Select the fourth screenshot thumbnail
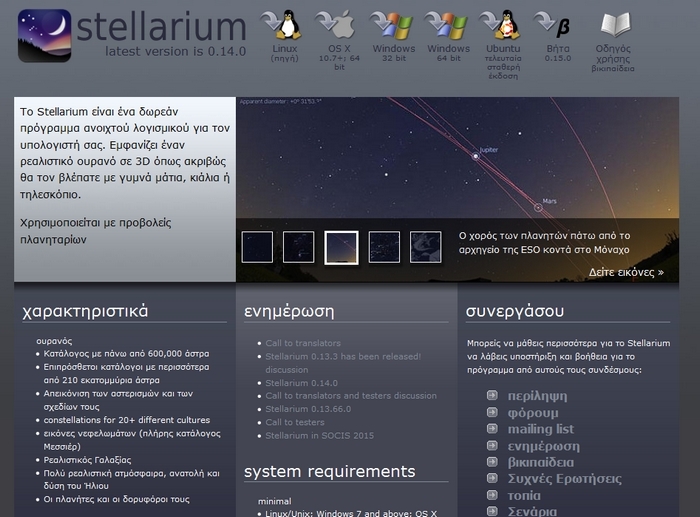Image resolution: width=700 pixels, height=517 pixels. coord(384,247)
